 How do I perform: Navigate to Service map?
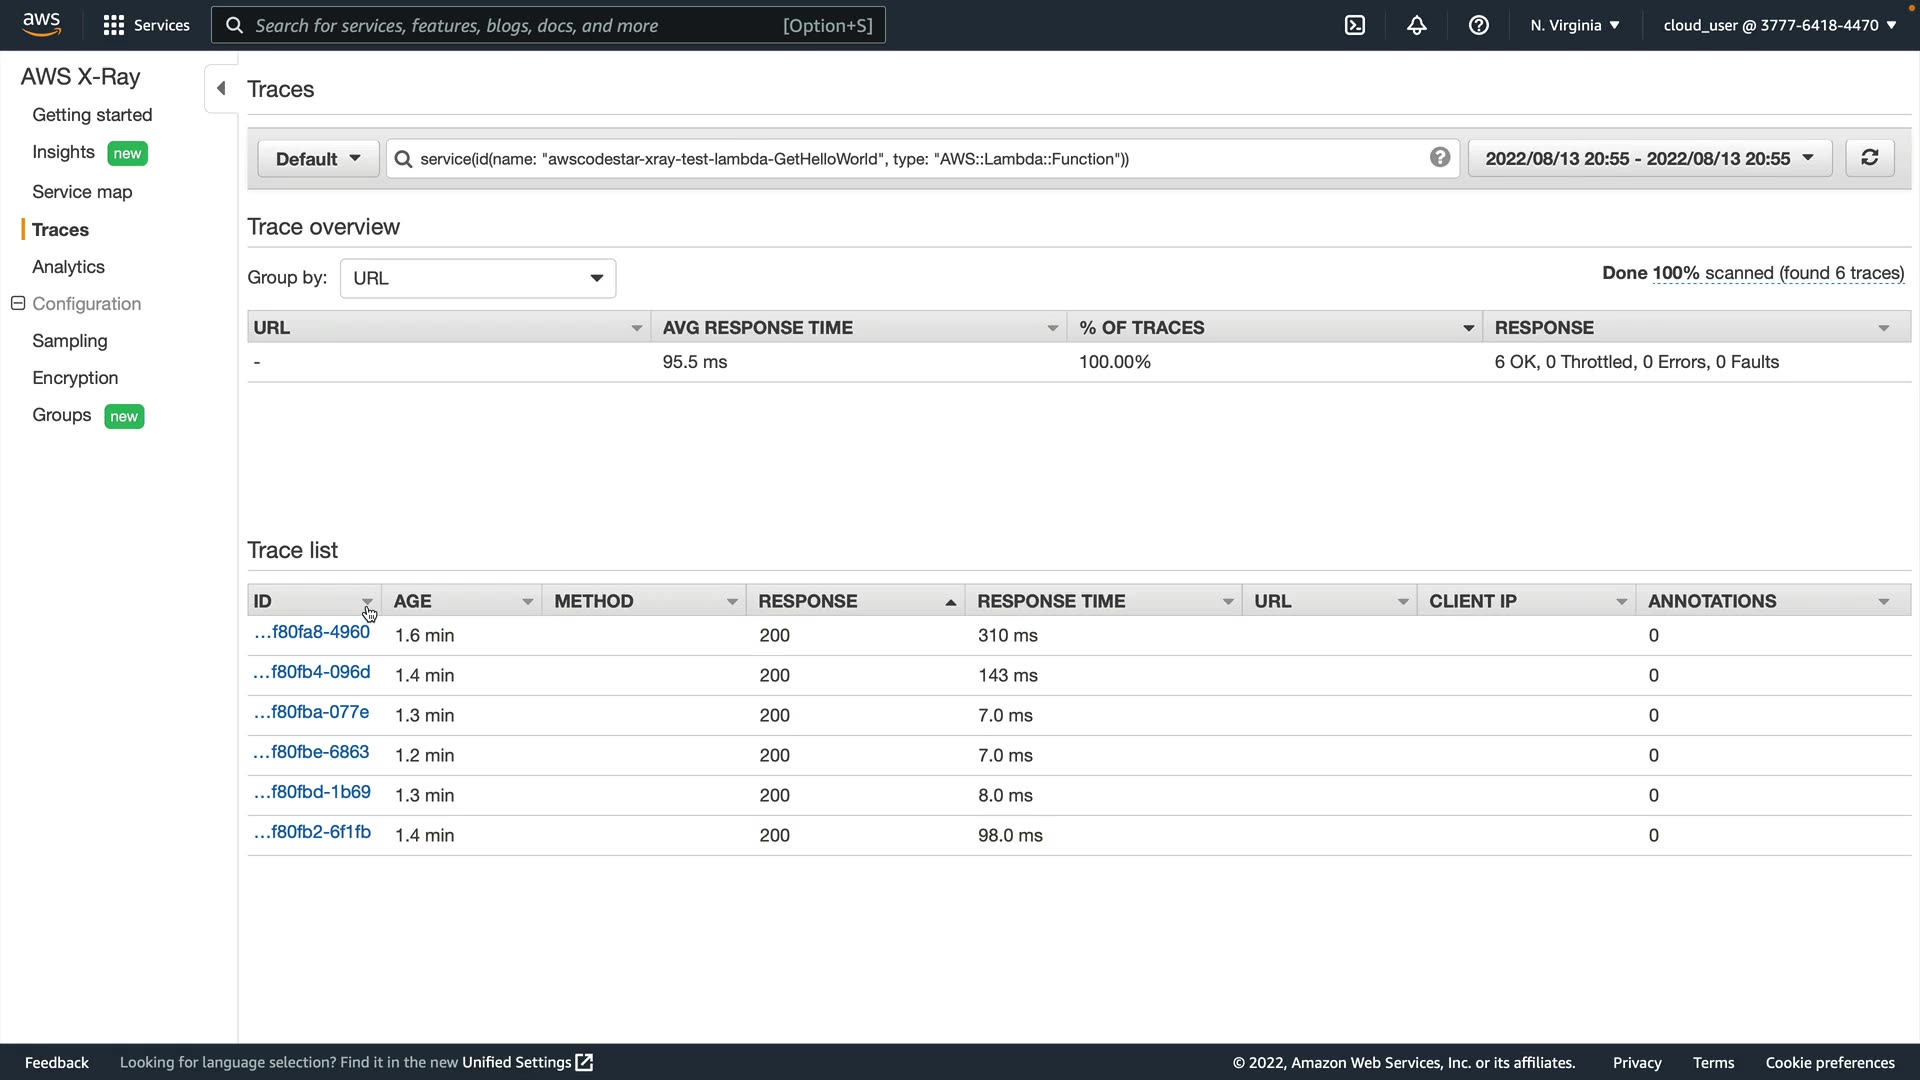click(82, 192)
